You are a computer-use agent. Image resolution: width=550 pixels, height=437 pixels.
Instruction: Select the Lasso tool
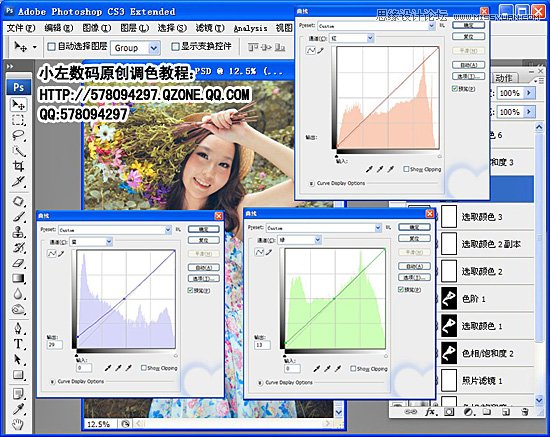coord(18,135)
